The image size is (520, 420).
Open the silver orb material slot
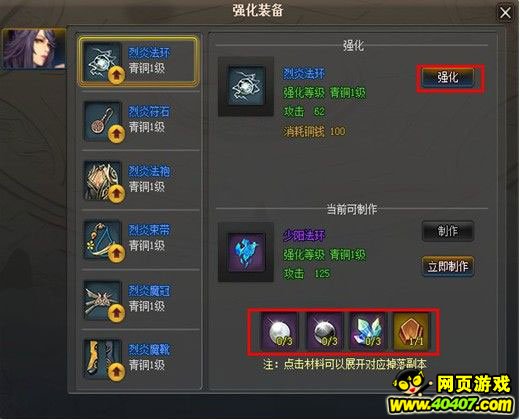pos(325,331)
